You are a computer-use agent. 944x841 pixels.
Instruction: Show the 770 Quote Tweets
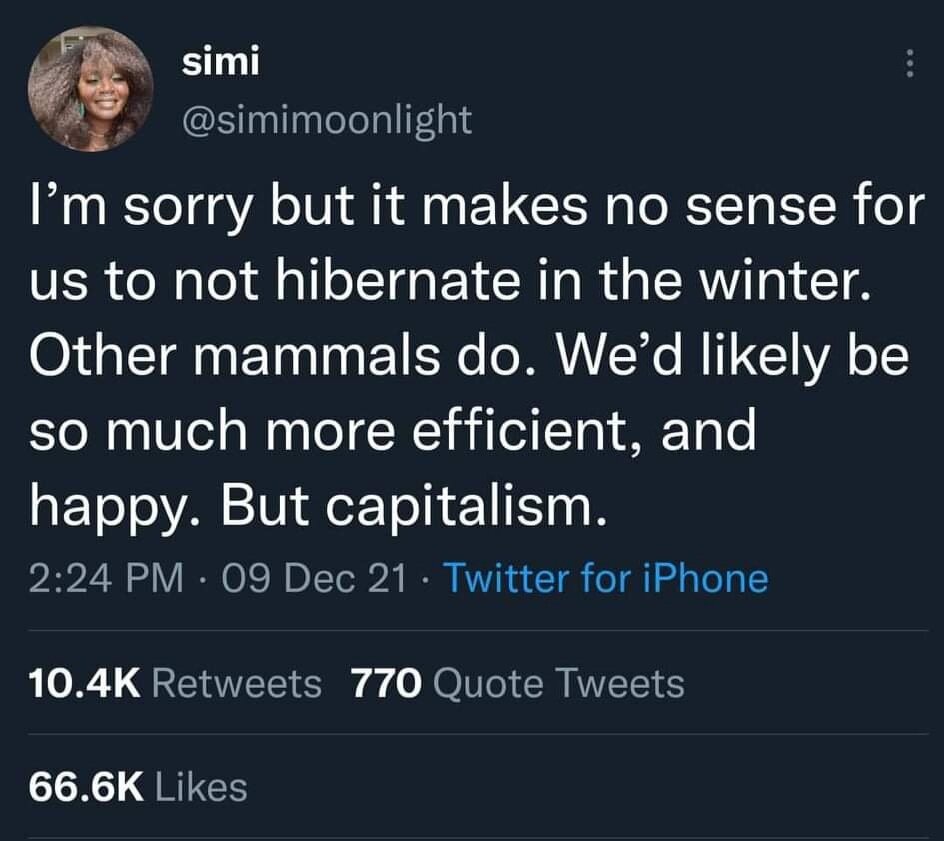point(518,684)
